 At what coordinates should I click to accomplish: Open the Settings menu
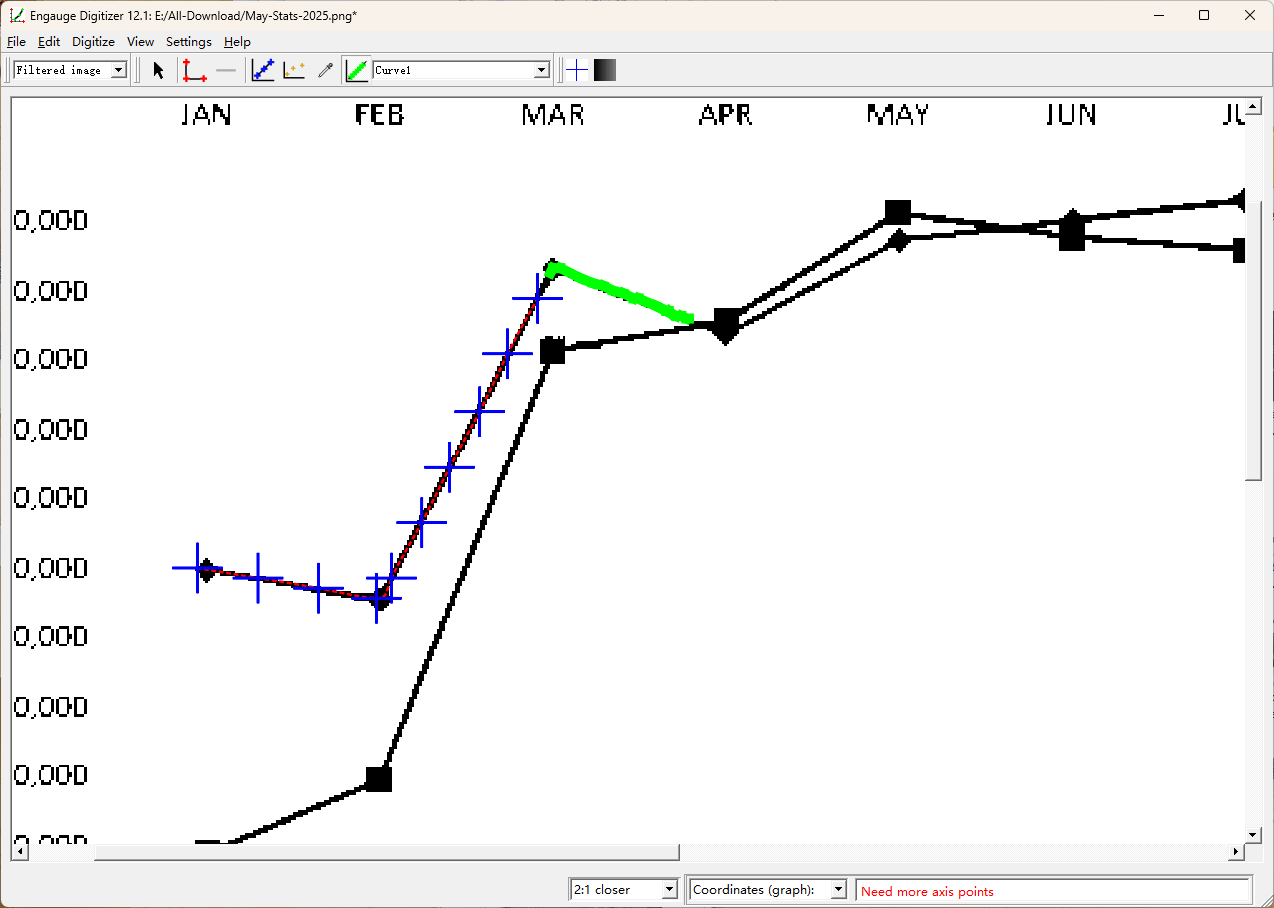click(188, 42)
